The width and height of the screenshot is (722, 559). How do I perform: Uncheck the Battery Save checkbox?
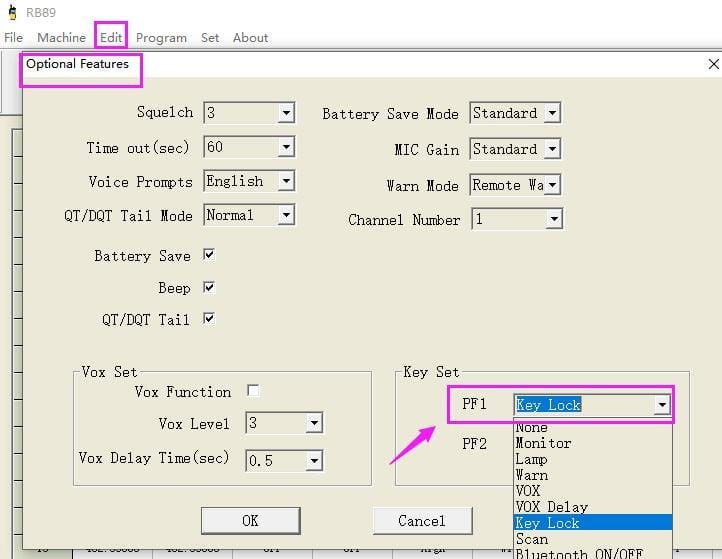tap(209, 255)
